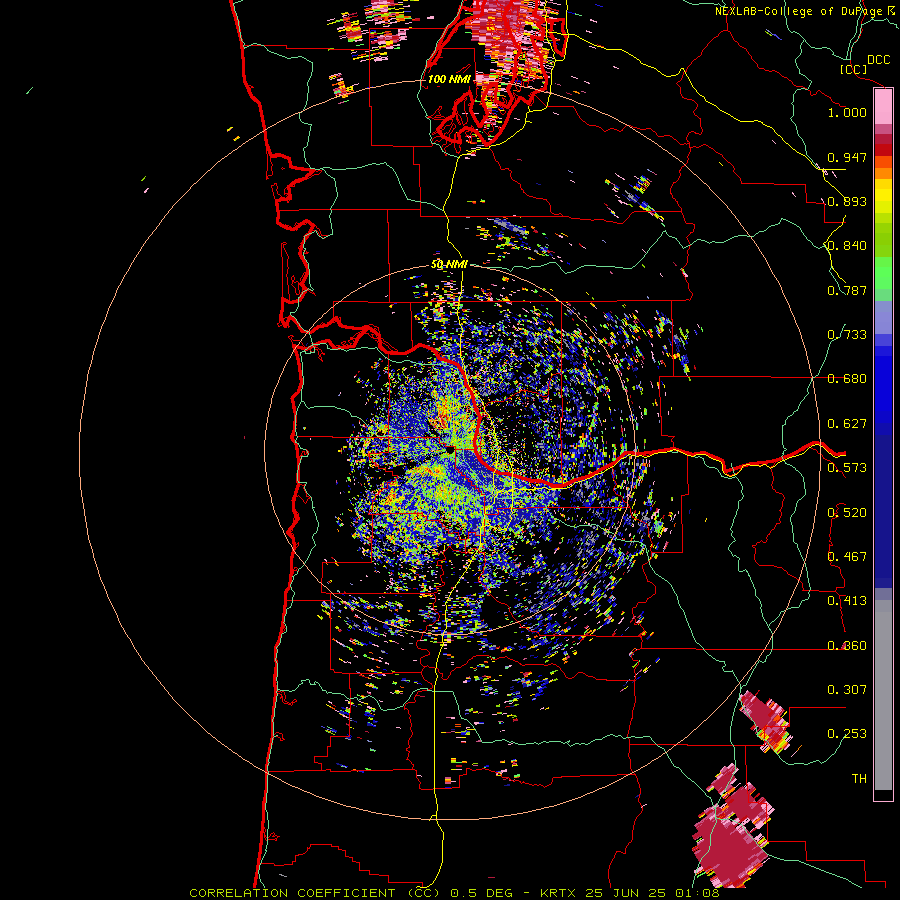Screen dimensions: 900x900
Task: Click the 100 NMI range ring label
Action: [449, 79]
